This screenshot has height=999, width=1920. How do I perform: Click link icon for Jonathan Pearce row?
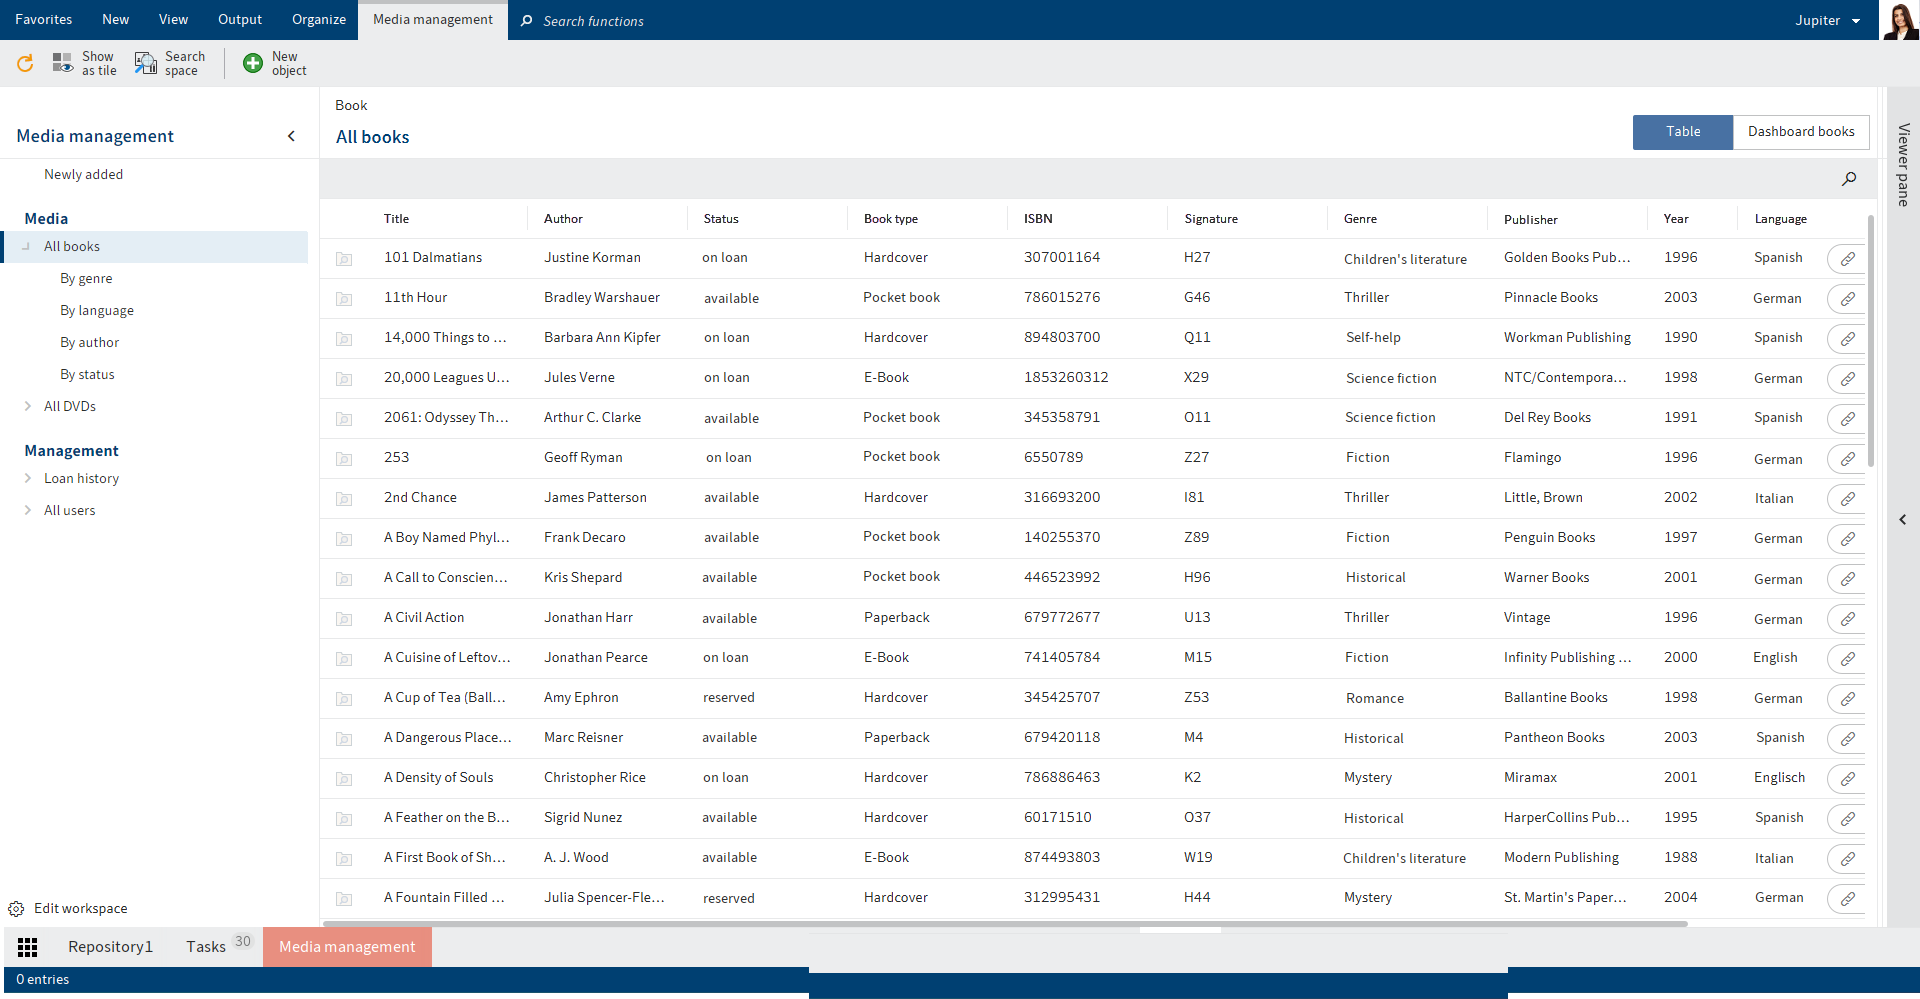pos(1847,659)
